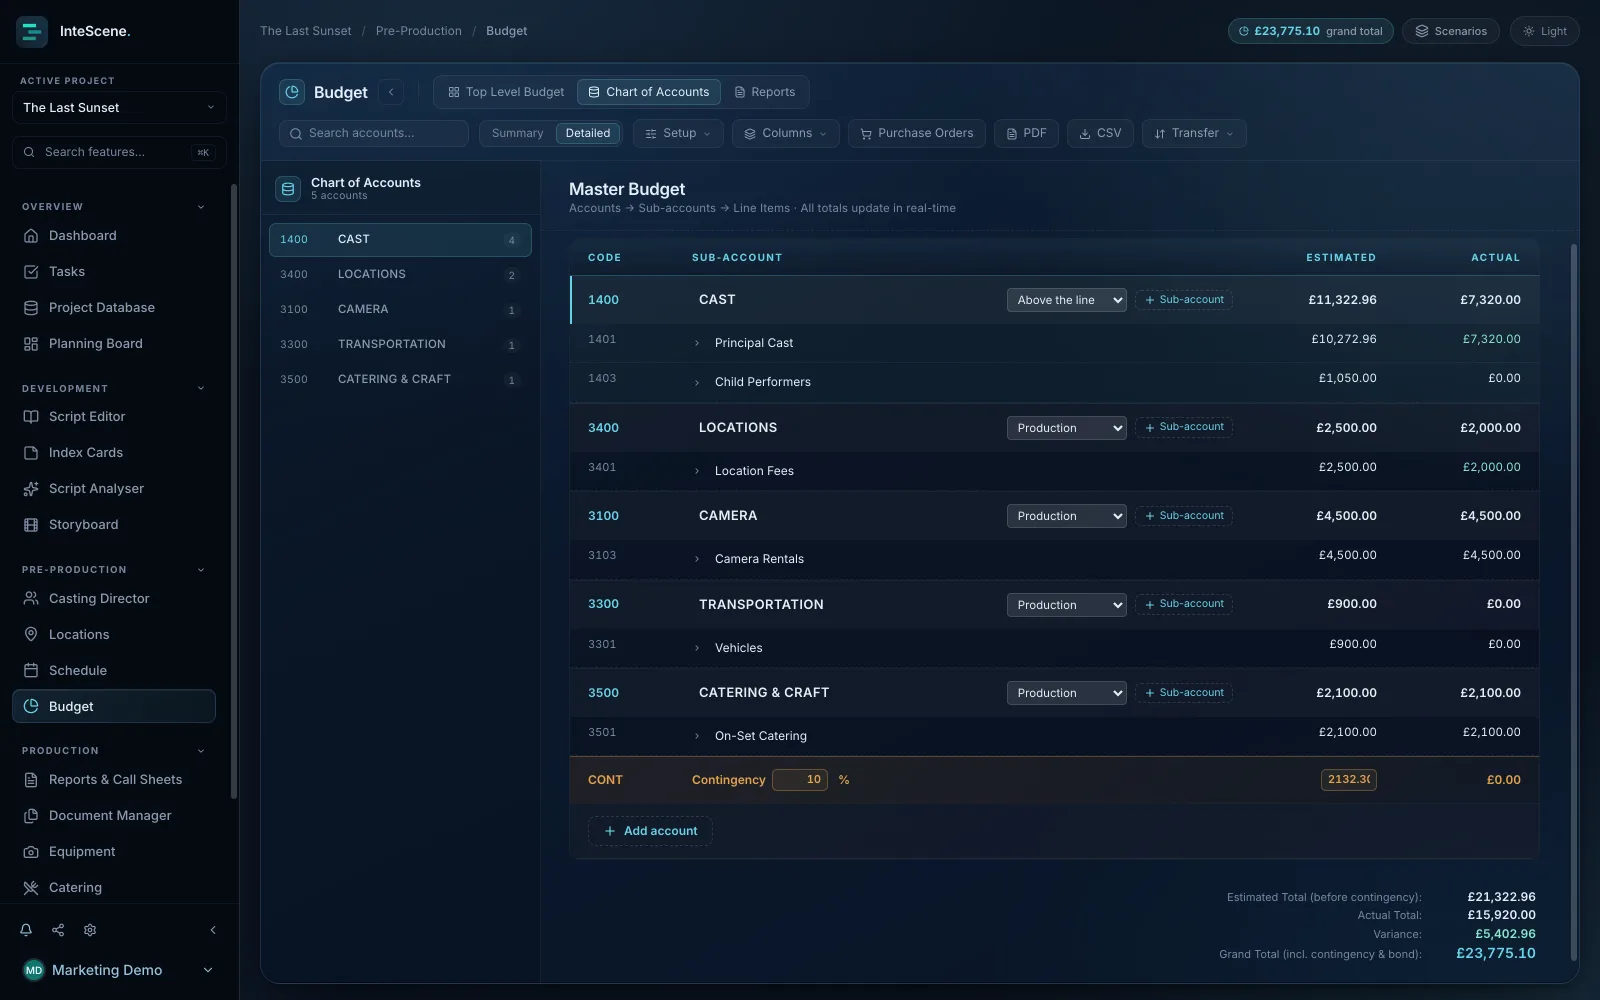Click the Budget pie icon in the header
This screenshot has height=1000, width=1600.
tap(292, 92)
